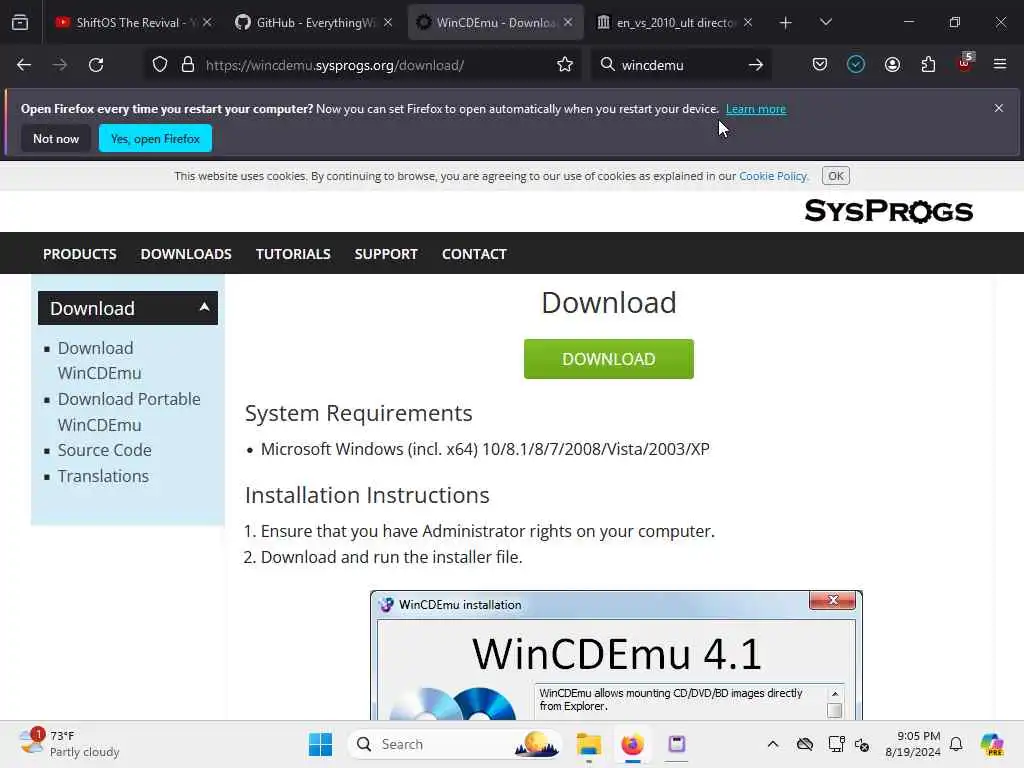Open Firefox account icon
The image size is (1024, 768).
coord(892,65)
